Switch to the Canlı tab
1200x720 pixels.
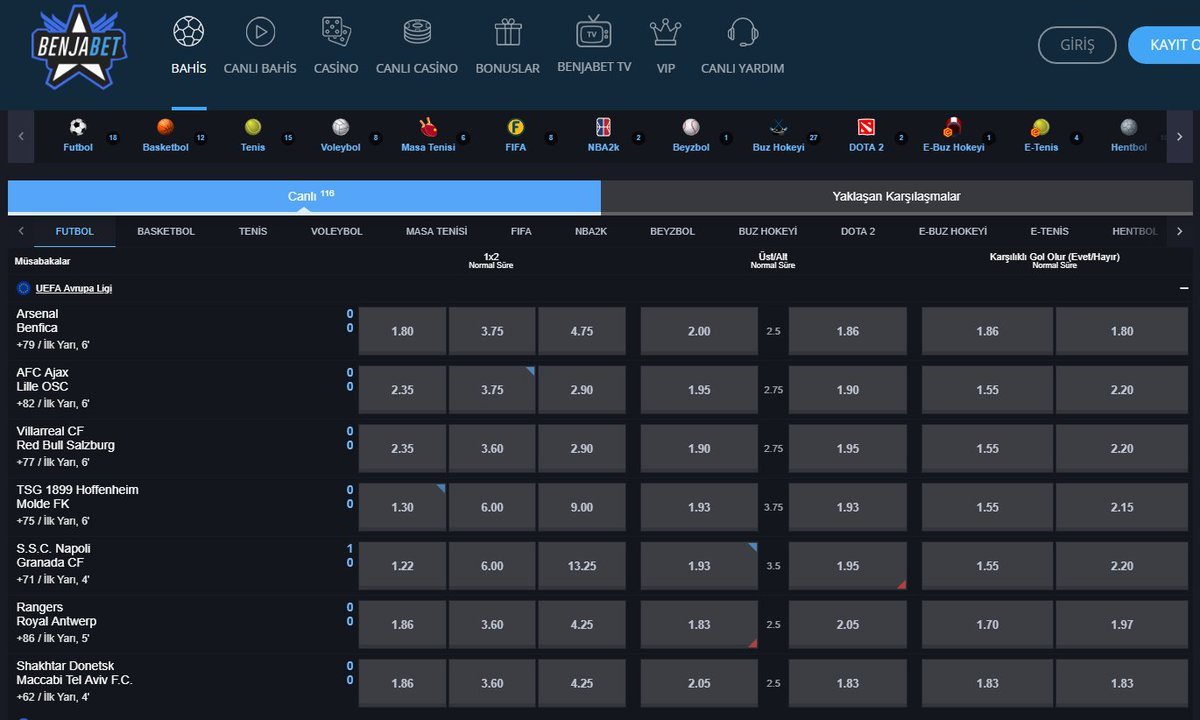(x=305, y=197)
